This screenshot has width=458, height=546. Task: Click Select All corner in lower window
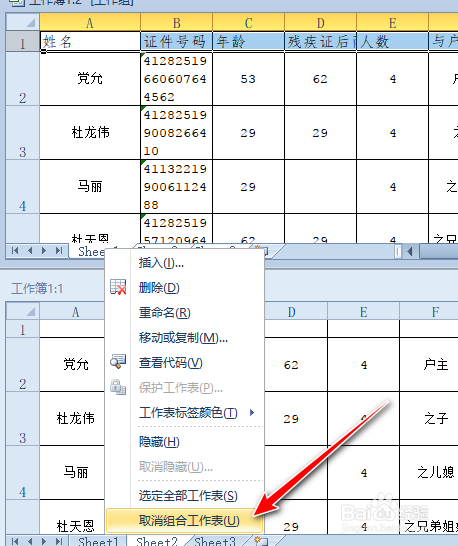23,311
